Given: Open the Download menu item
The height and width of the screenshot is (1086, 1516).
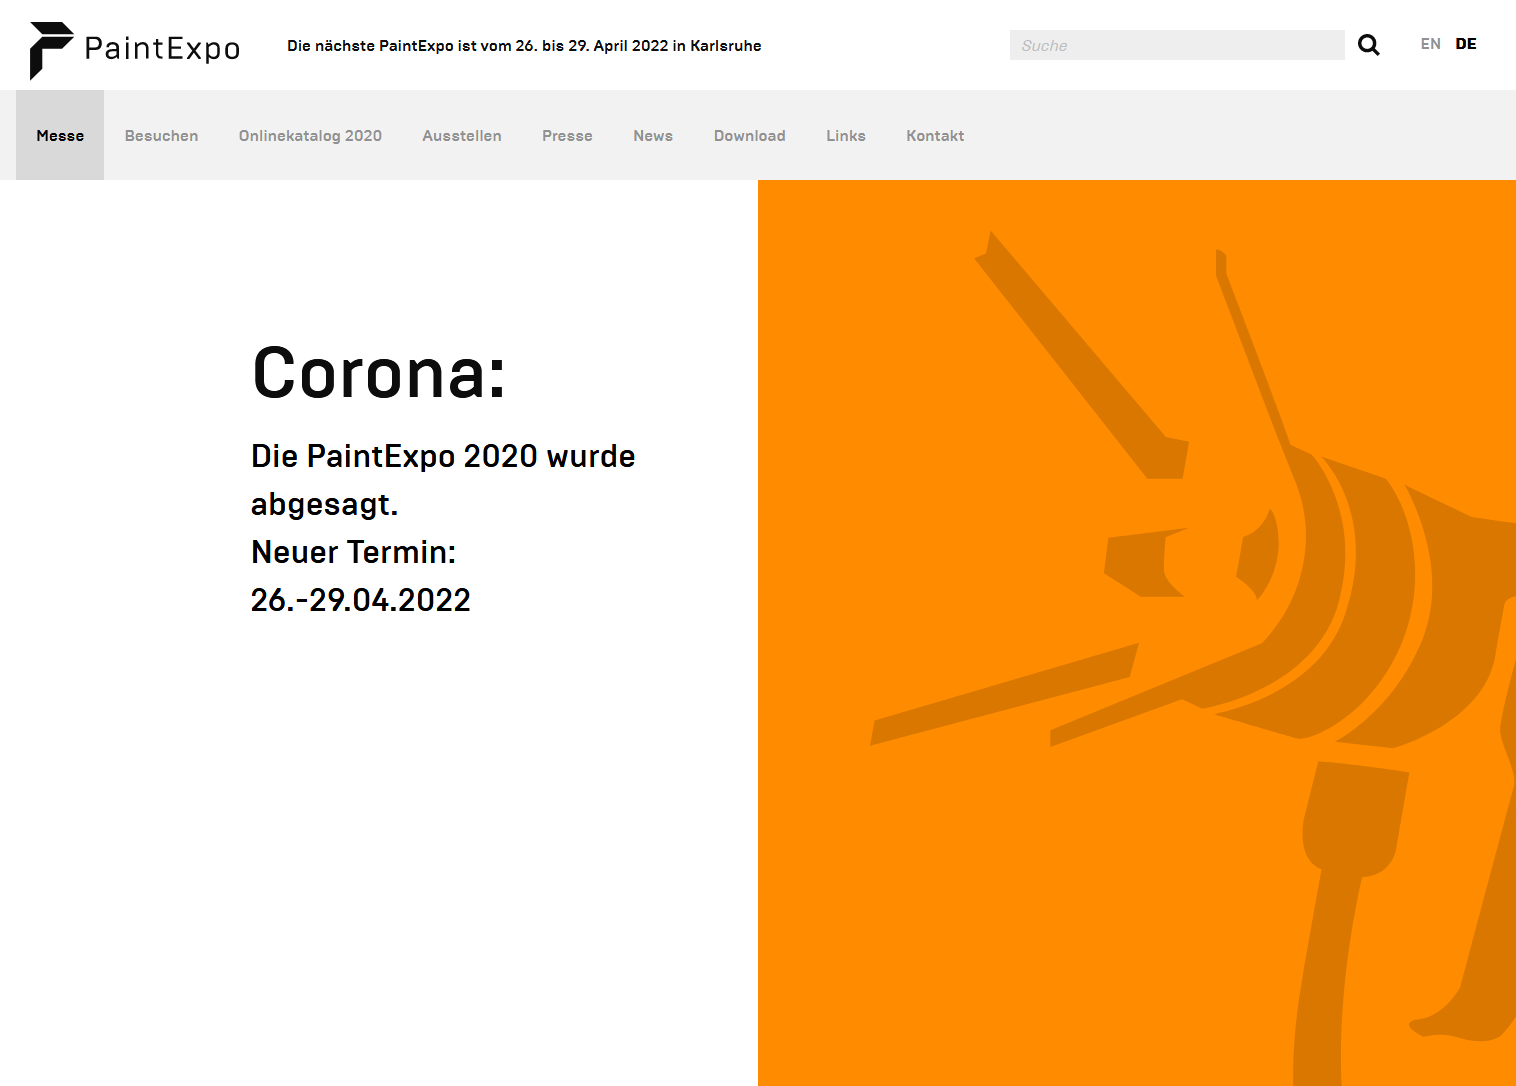Looking at the screenshot, I should tap(749, 135).
